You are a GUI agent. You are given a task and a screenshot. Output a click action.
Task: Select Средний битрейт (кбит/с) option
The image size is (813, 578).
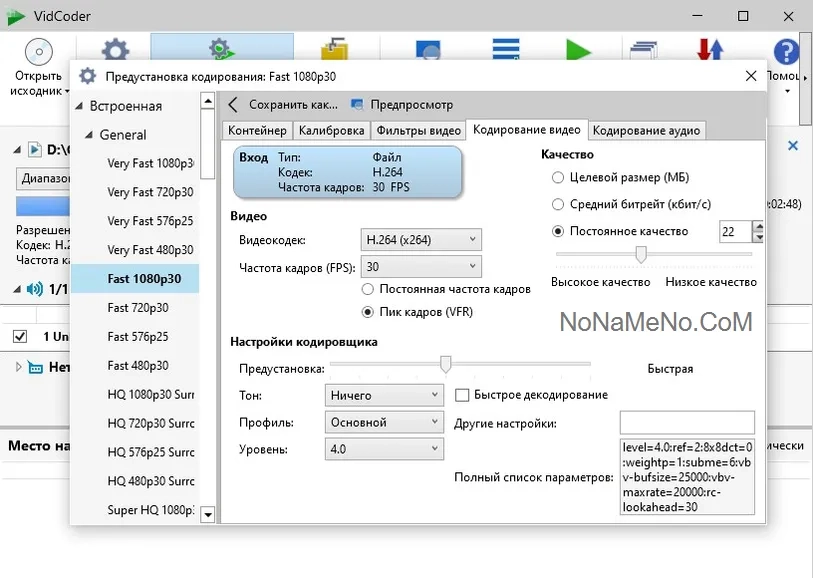tap(557, 204)
